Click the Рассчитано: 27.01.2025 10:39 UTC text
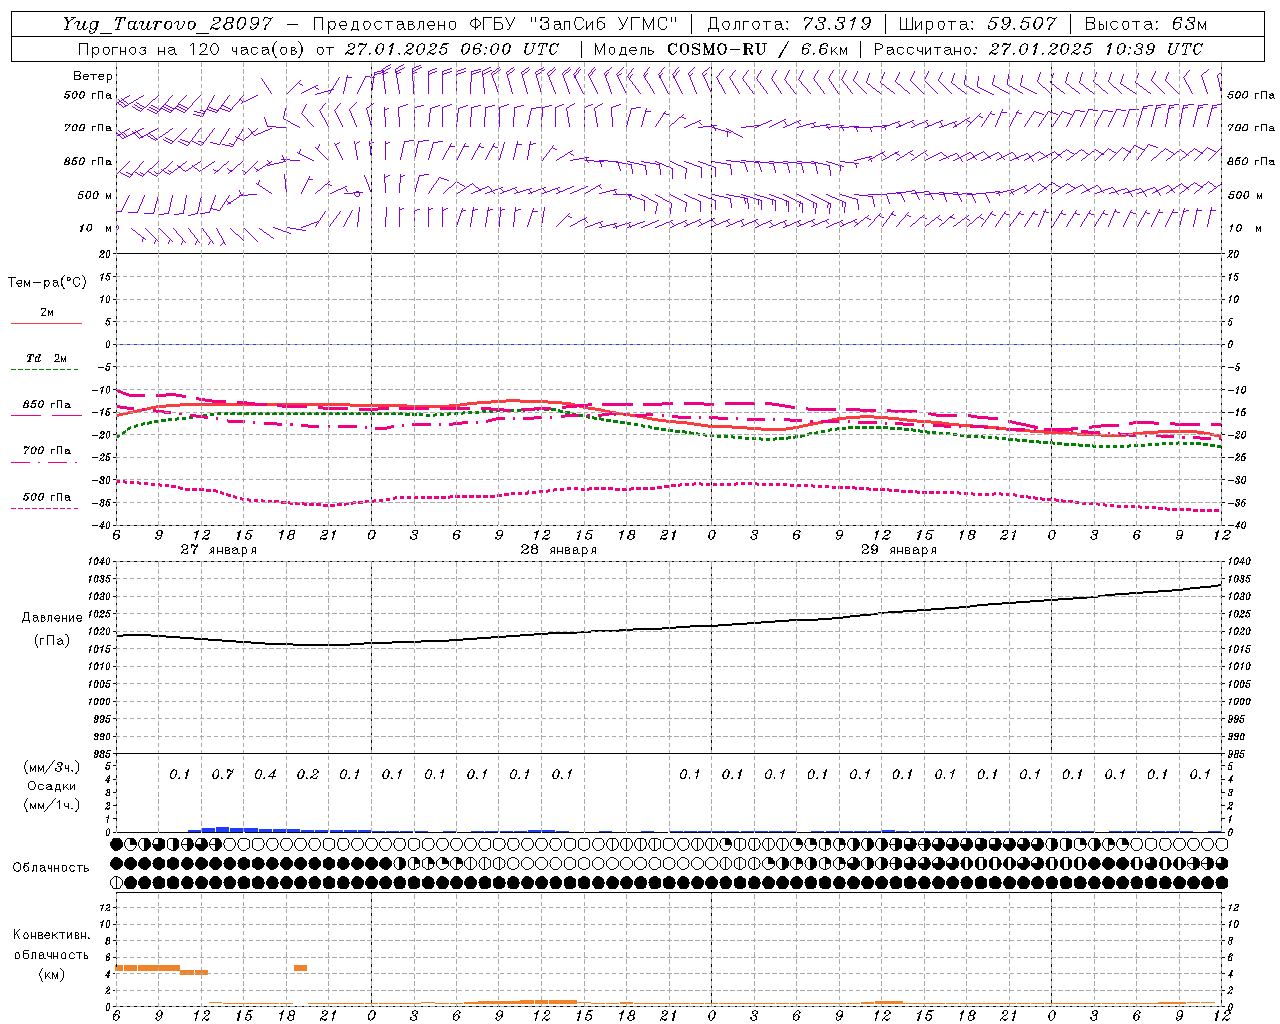The height and width of the screenshot is (1024, 1280). tap(1038, 49)
